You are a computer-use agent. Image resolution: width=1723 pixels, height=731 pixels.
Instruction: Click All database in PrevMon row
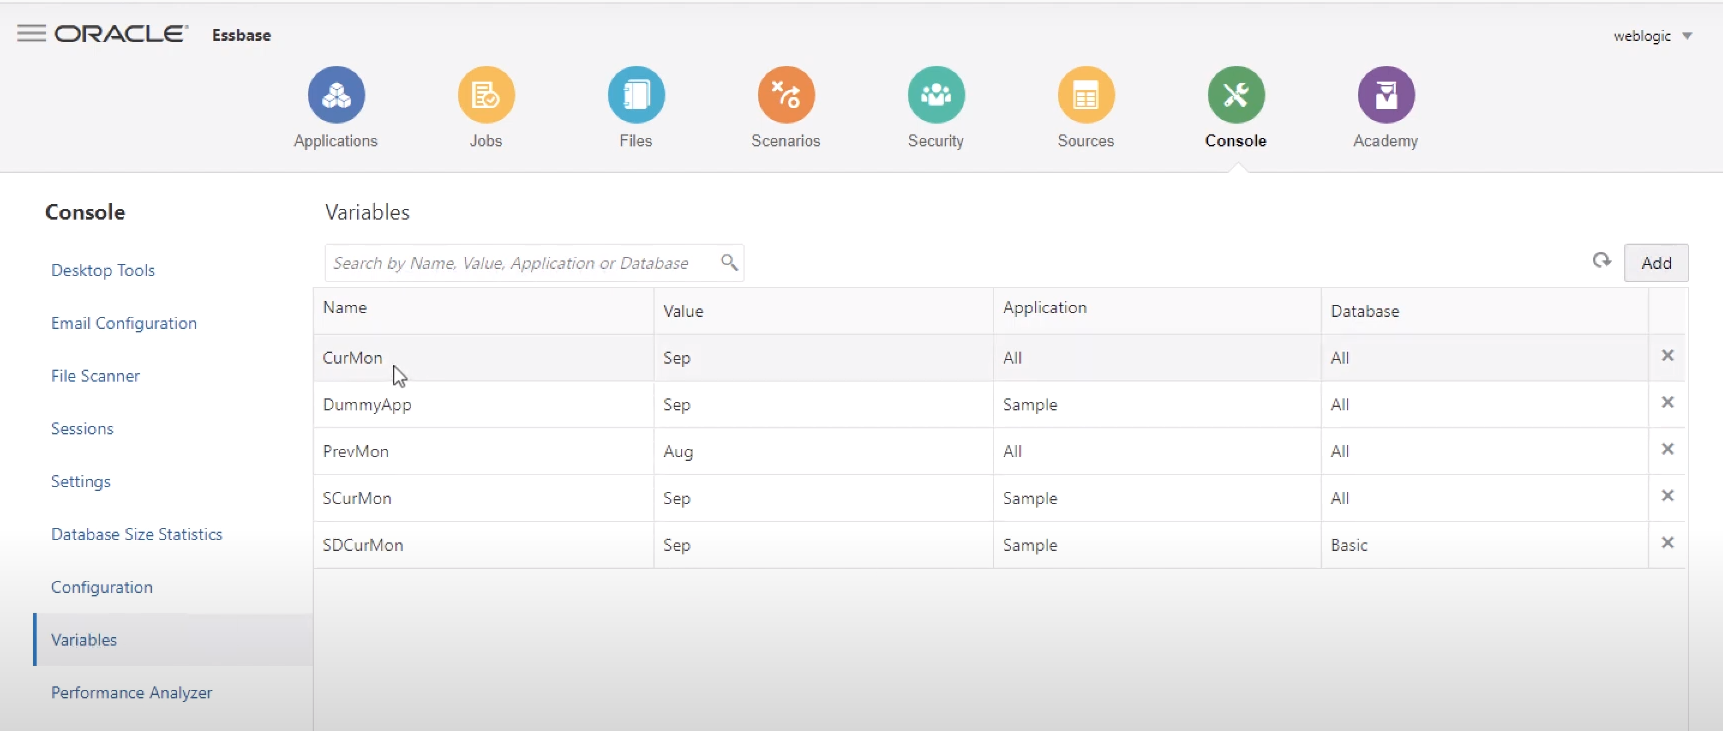pyautogui.click(x=1340, y=451)
